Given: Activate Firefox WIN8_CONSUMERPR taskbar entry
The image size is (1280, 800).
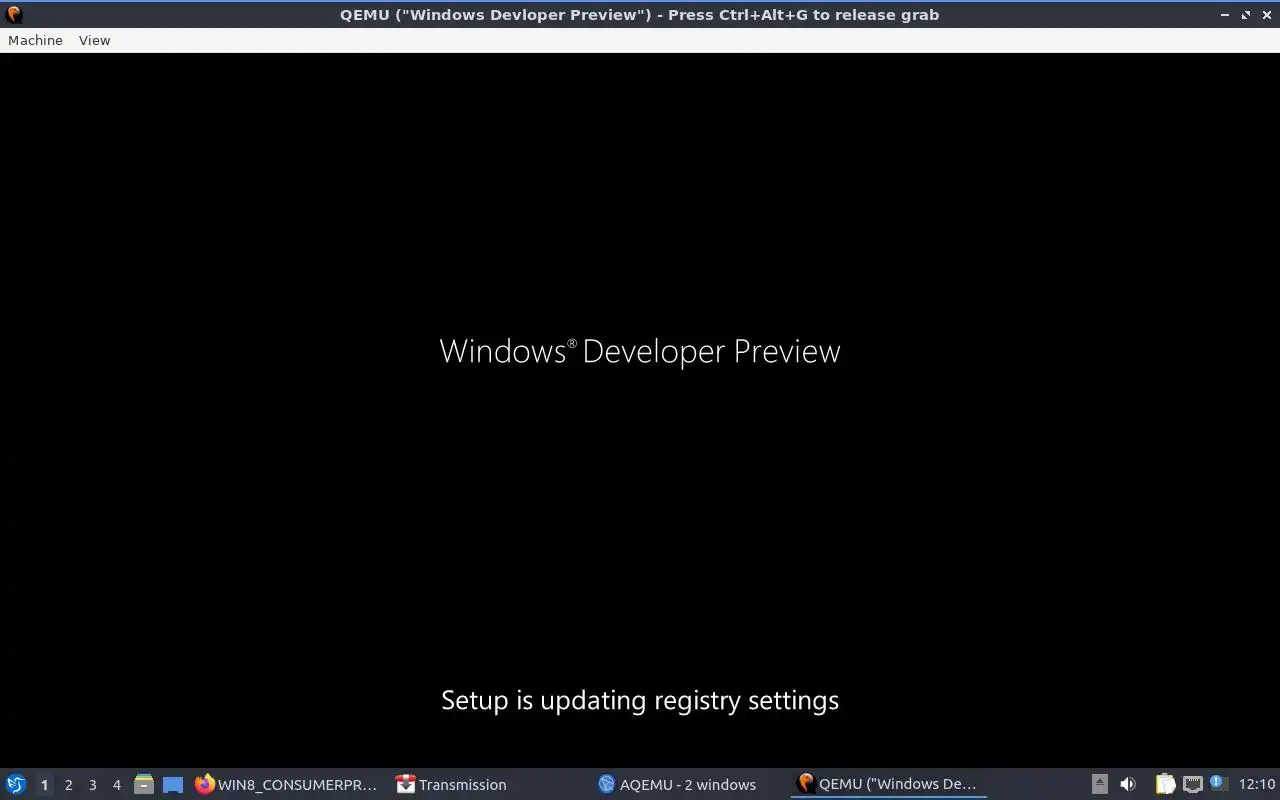Looking at the screenshot, I should pos(287,784).
